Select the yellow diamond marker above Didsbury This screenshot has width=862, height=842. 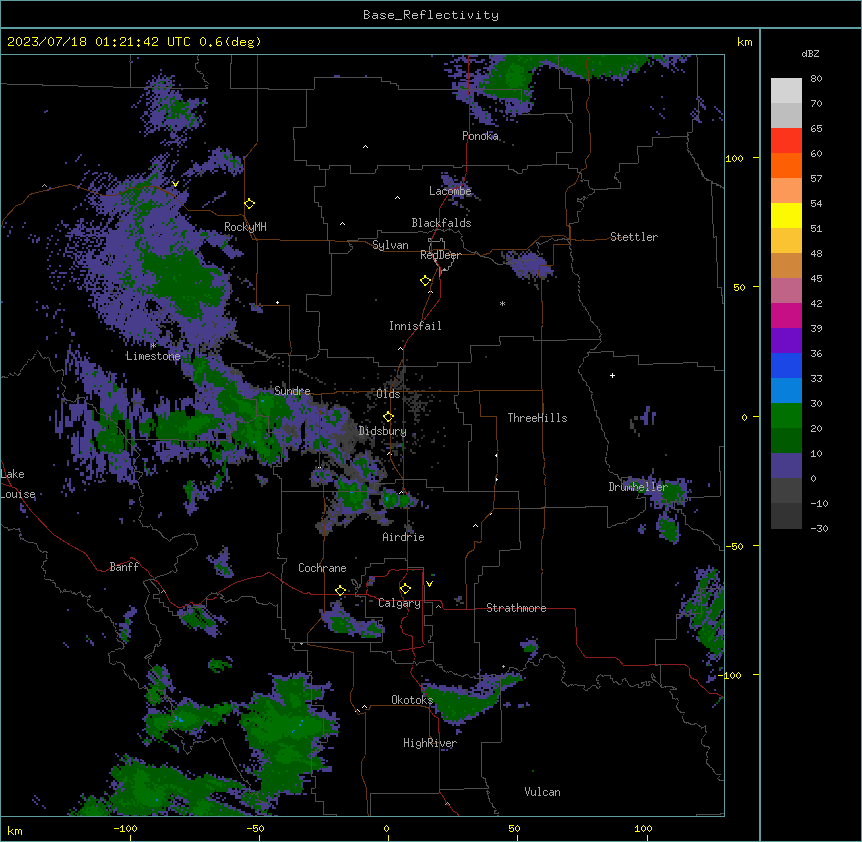388,417
